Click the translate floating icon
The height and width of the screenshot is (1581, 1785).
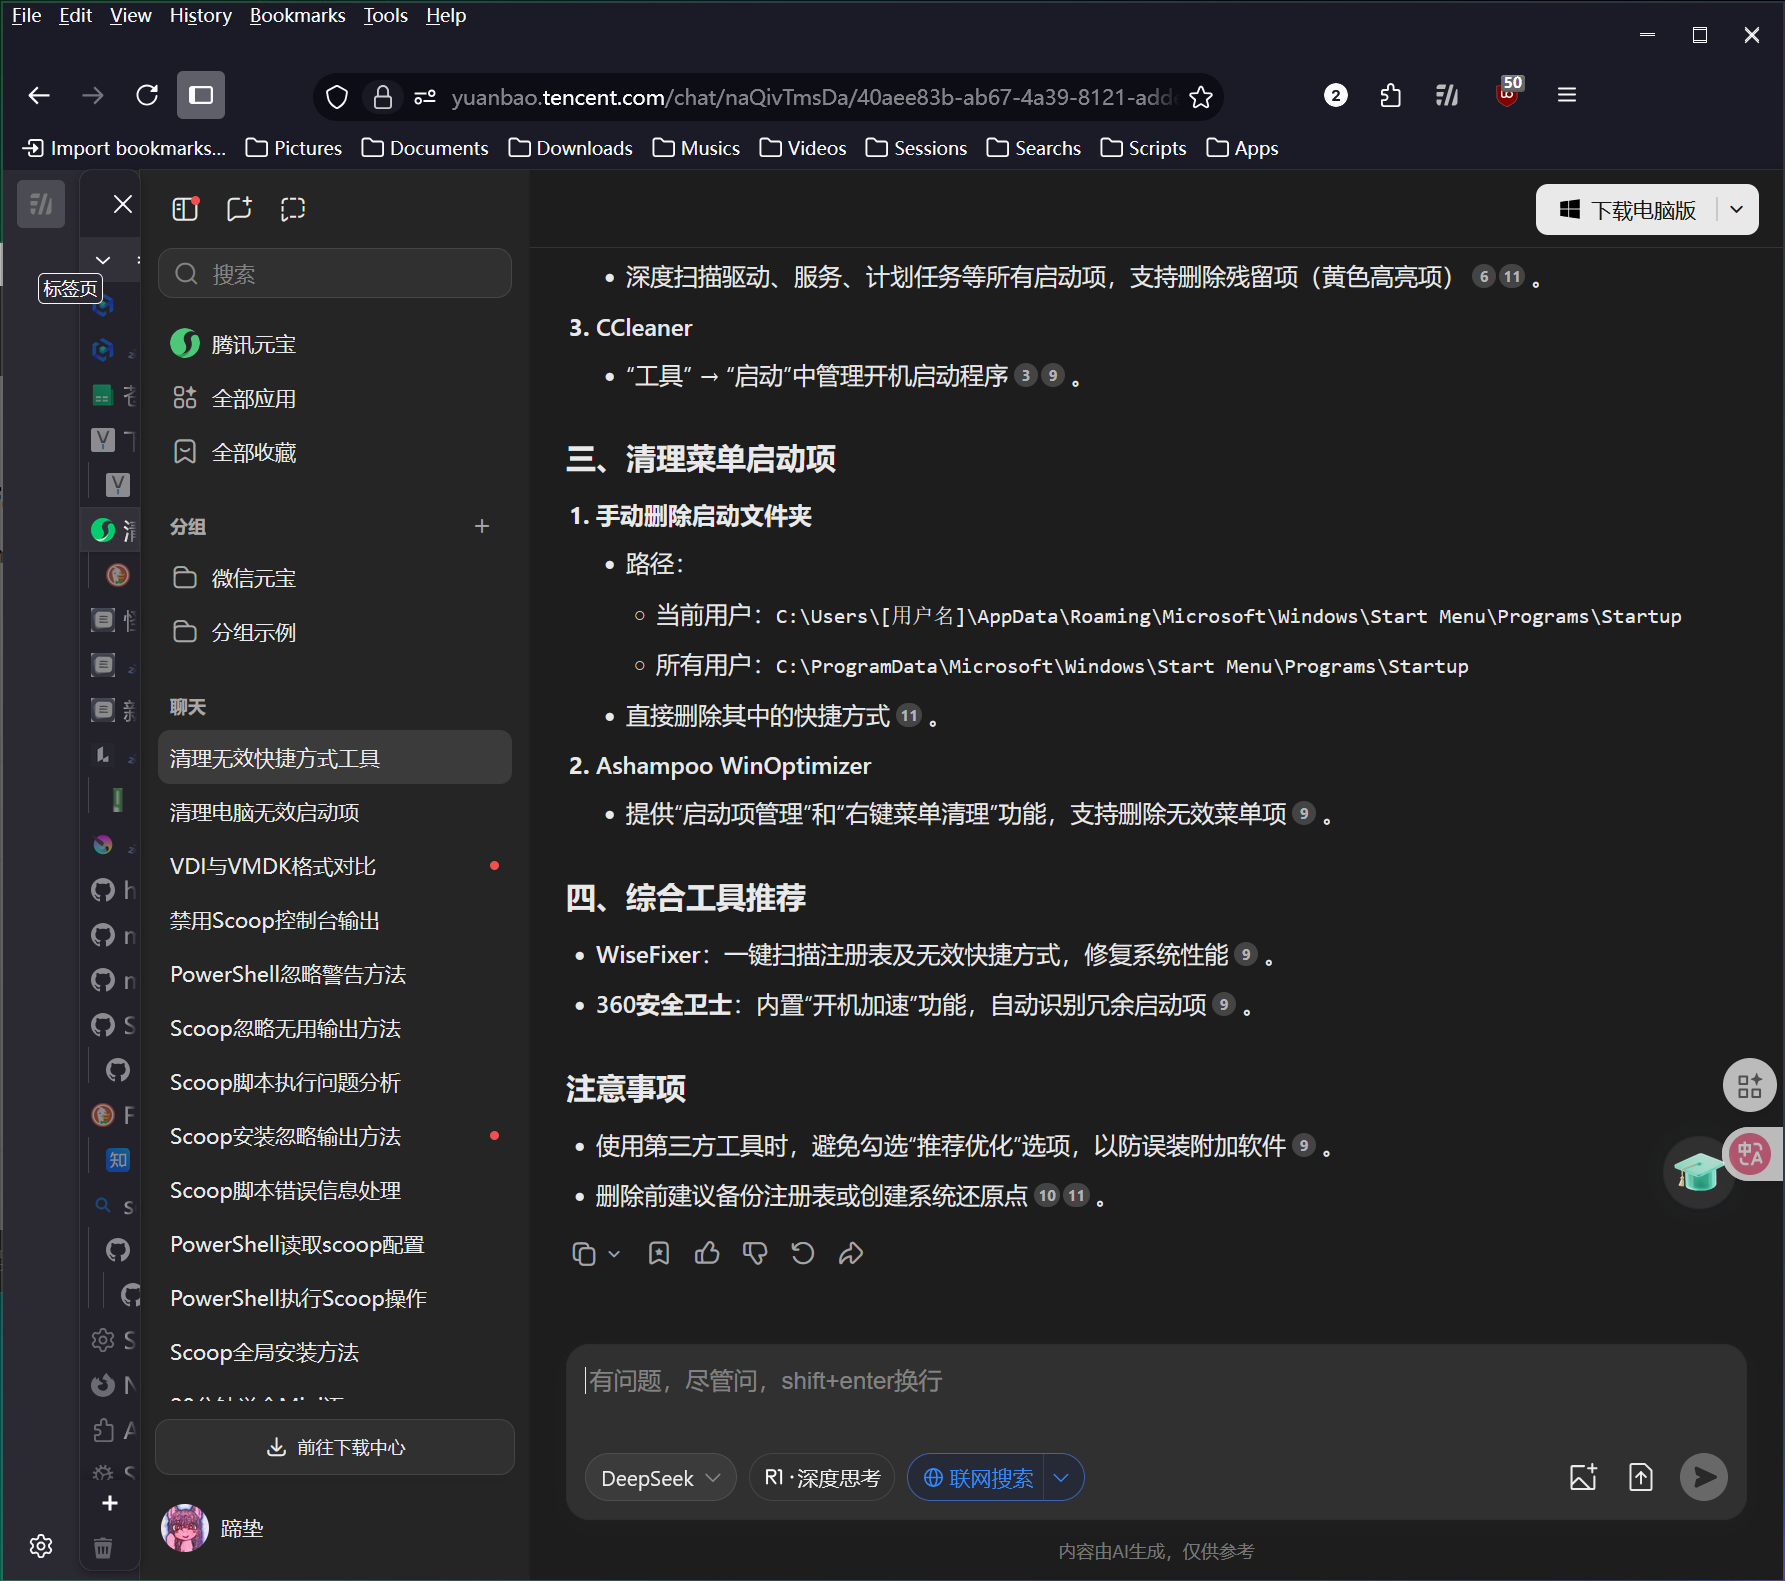(x=1751, y=1154)
